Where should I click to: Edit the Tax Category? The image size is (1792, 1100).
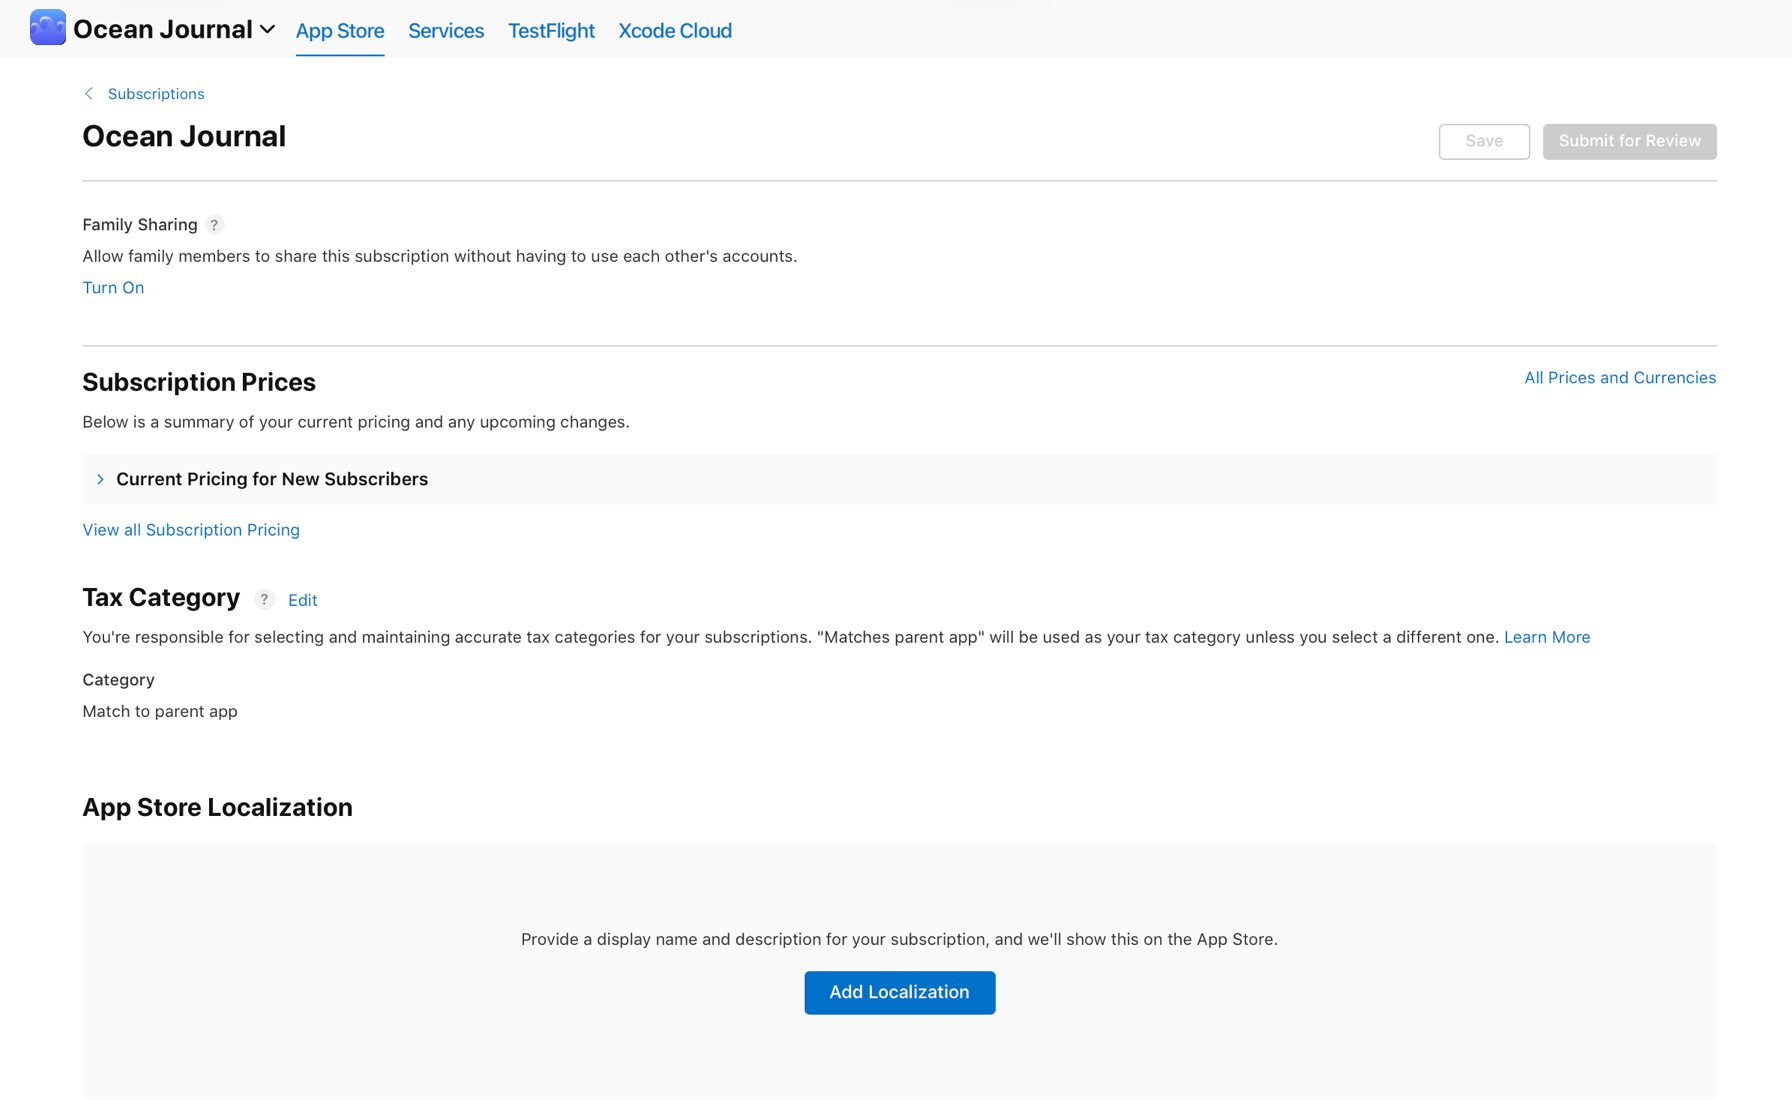click(x=302, y=600)
